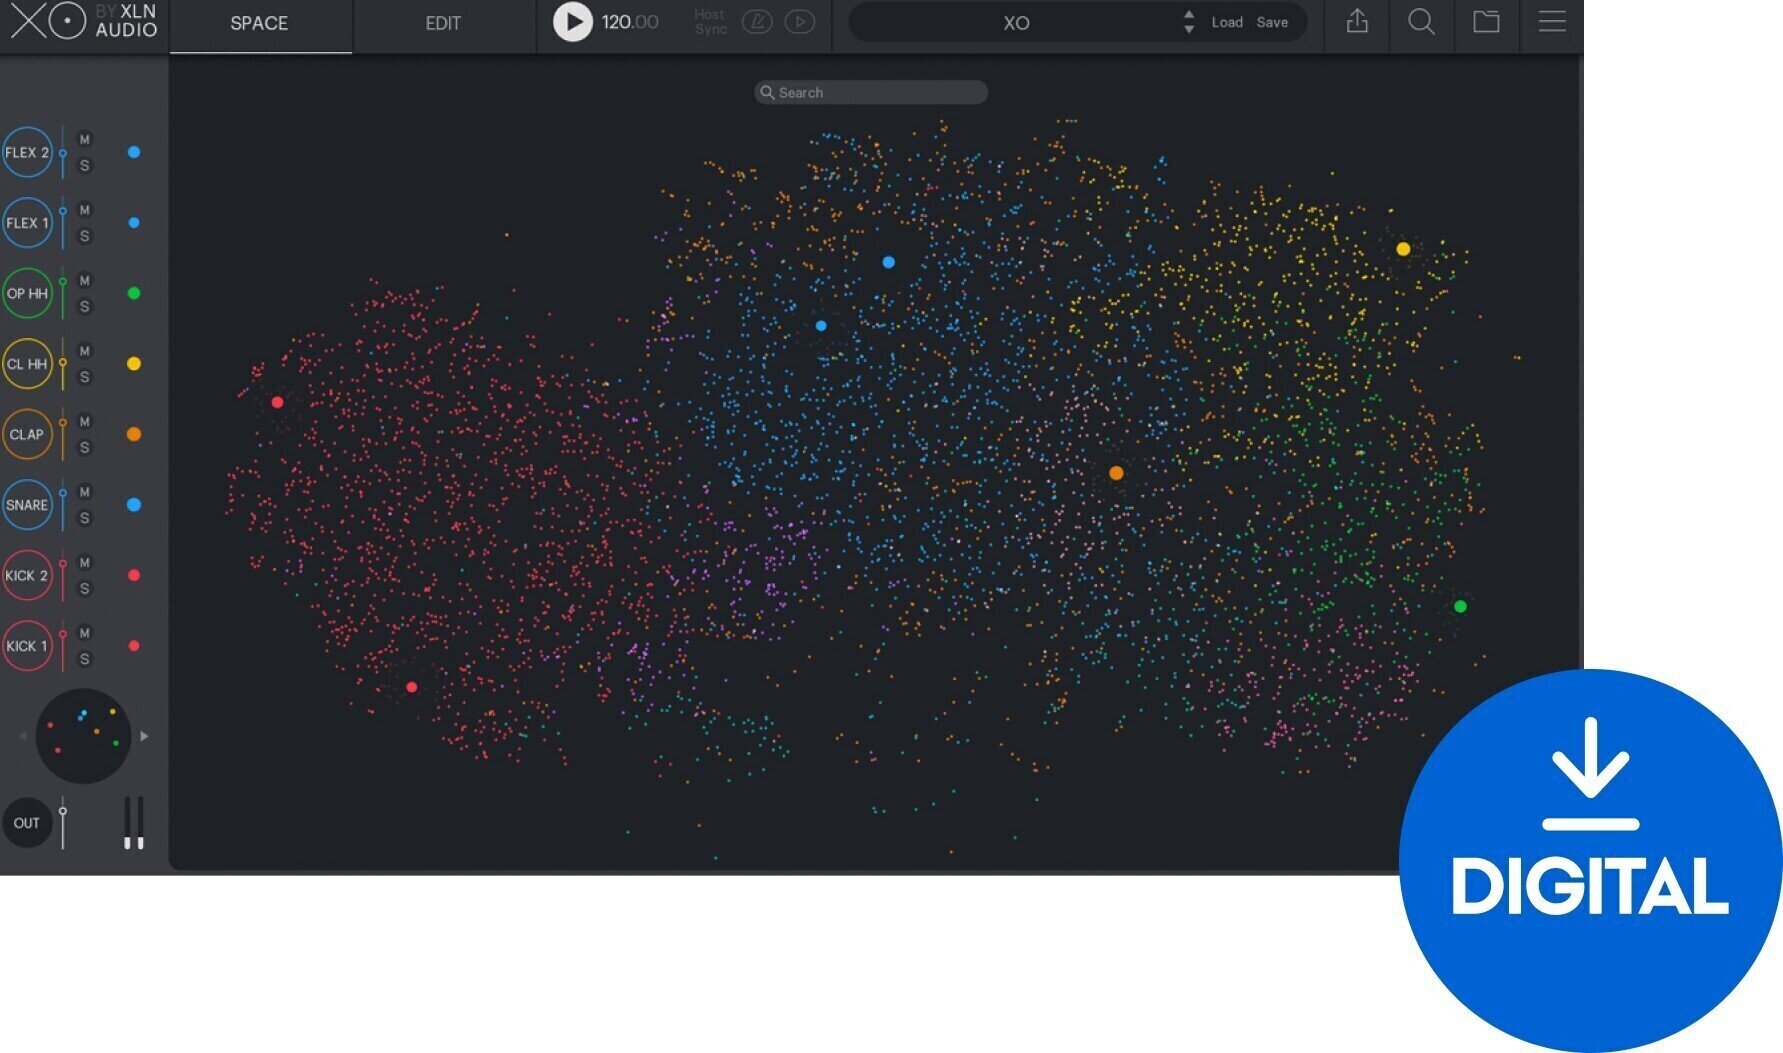This screenshot has width=1783, height=1053.
Task: Click the OUT volume slider handle
Action: (63, 811)
